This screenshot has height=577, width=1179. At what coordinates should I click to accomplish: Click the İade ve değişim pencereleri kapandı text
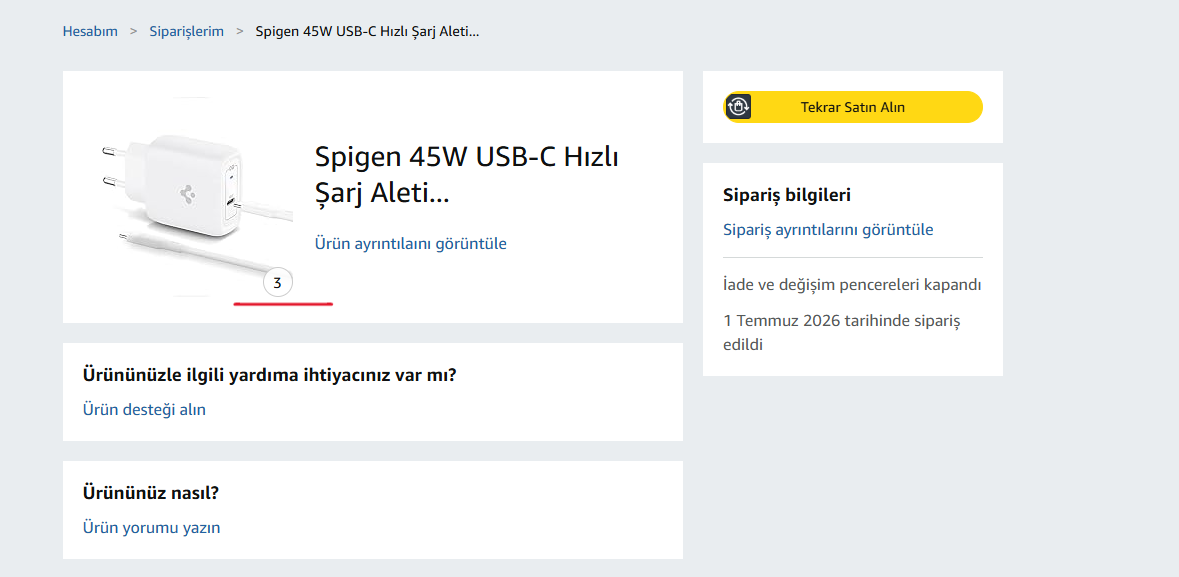(852, 285)
